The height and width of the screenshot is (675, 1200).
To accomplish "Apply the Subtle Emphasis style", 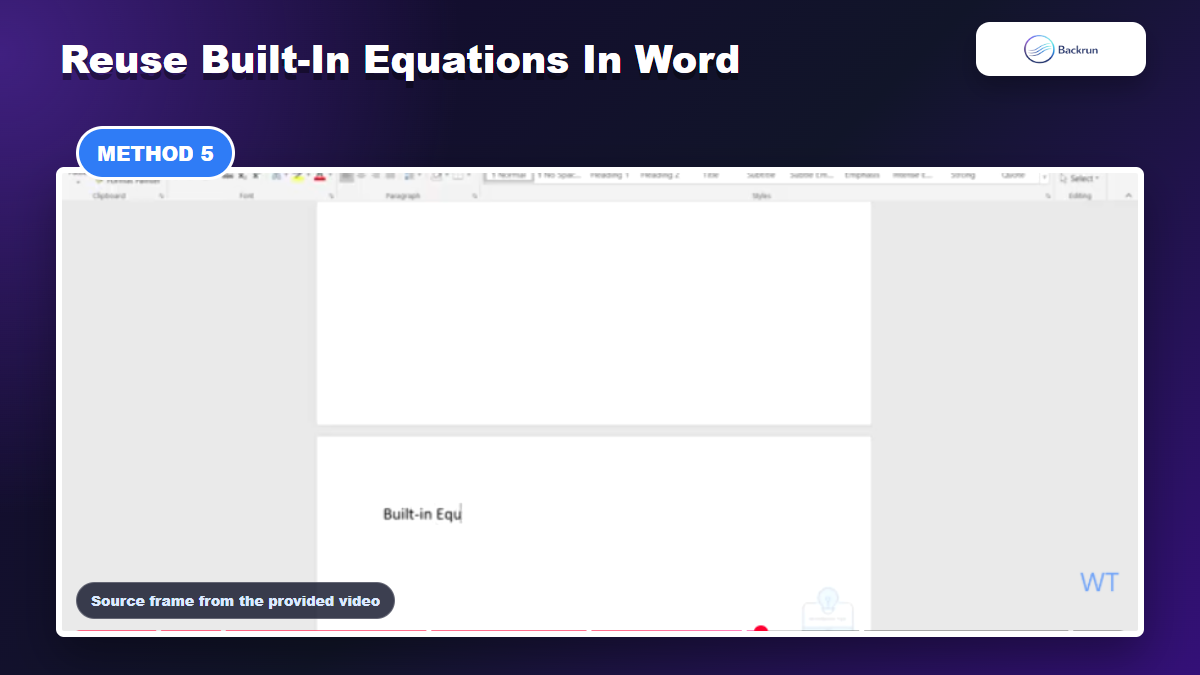I will (811, 175).
